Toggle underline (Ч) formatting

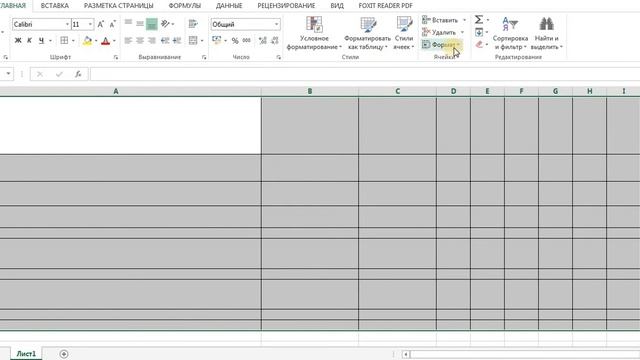[41, 40]
